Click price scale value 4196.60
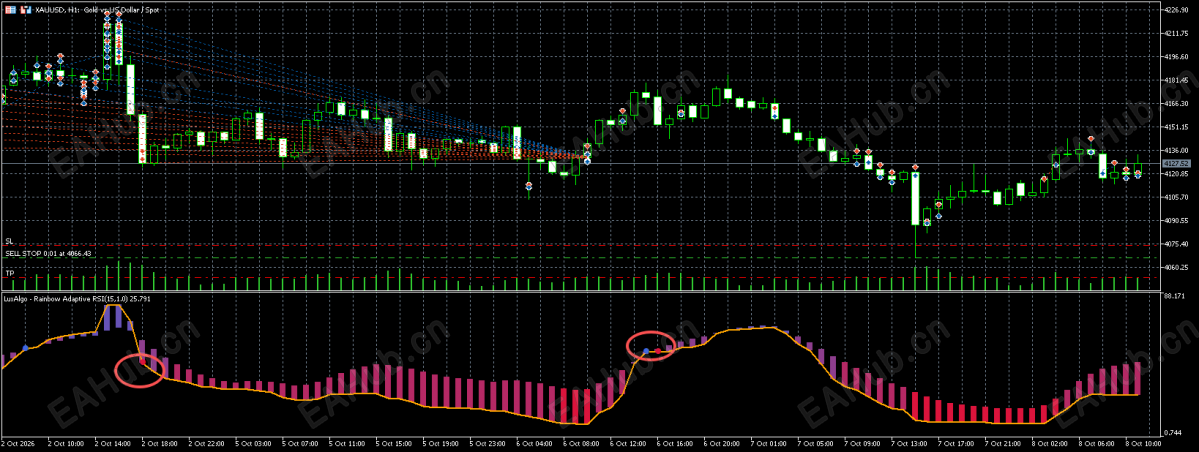Screen dimensions: 1199x452 pyautogui.click(x=1175, y=57)
